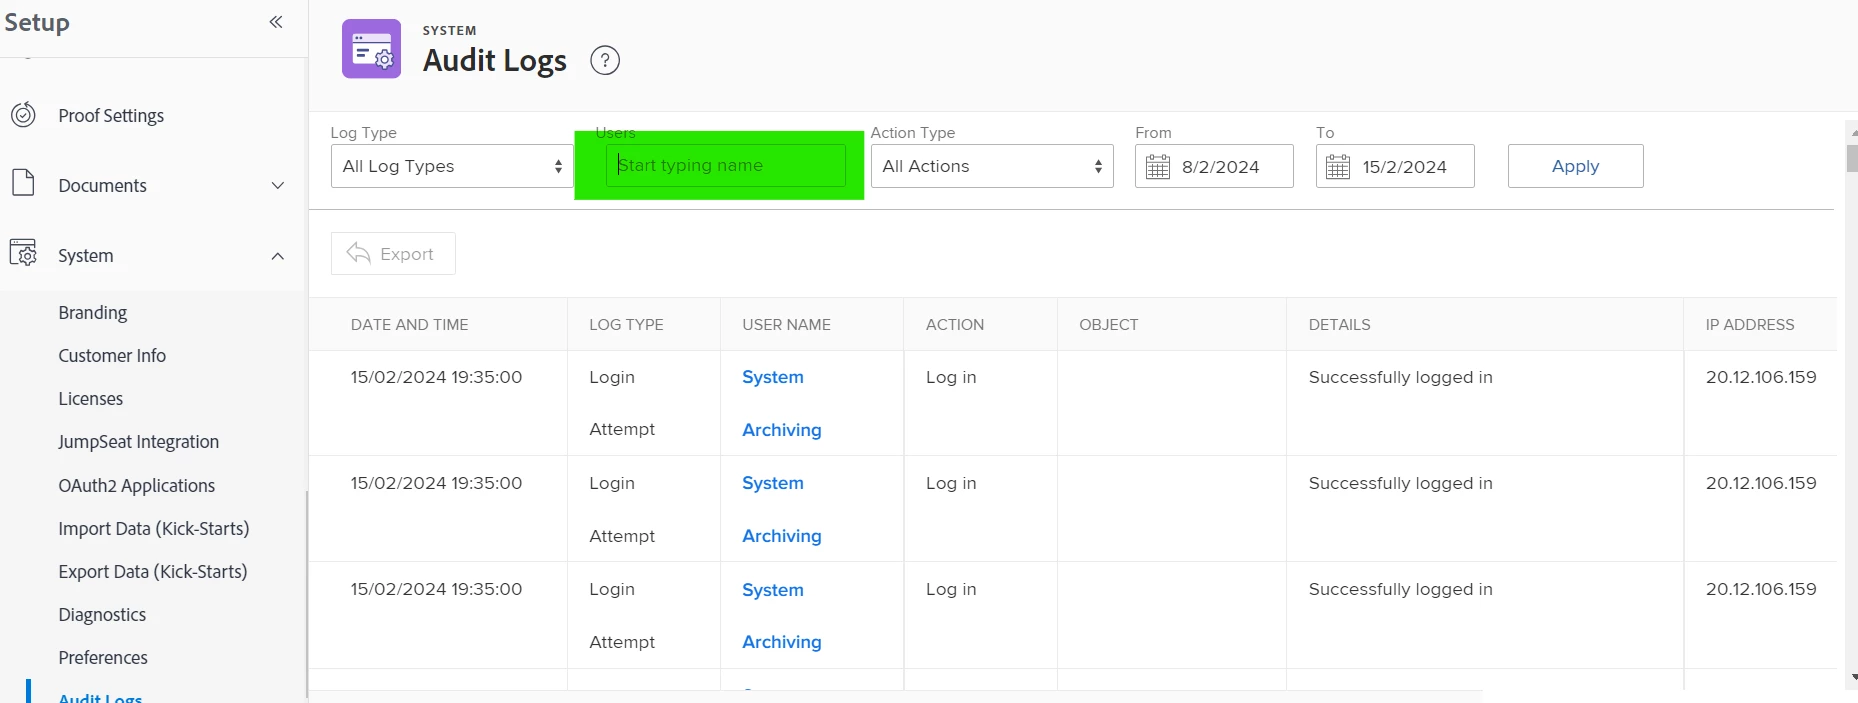Open OAuth2 Applications page
This screenshot has width=1858, height=703.
click(x=137, y=486)
